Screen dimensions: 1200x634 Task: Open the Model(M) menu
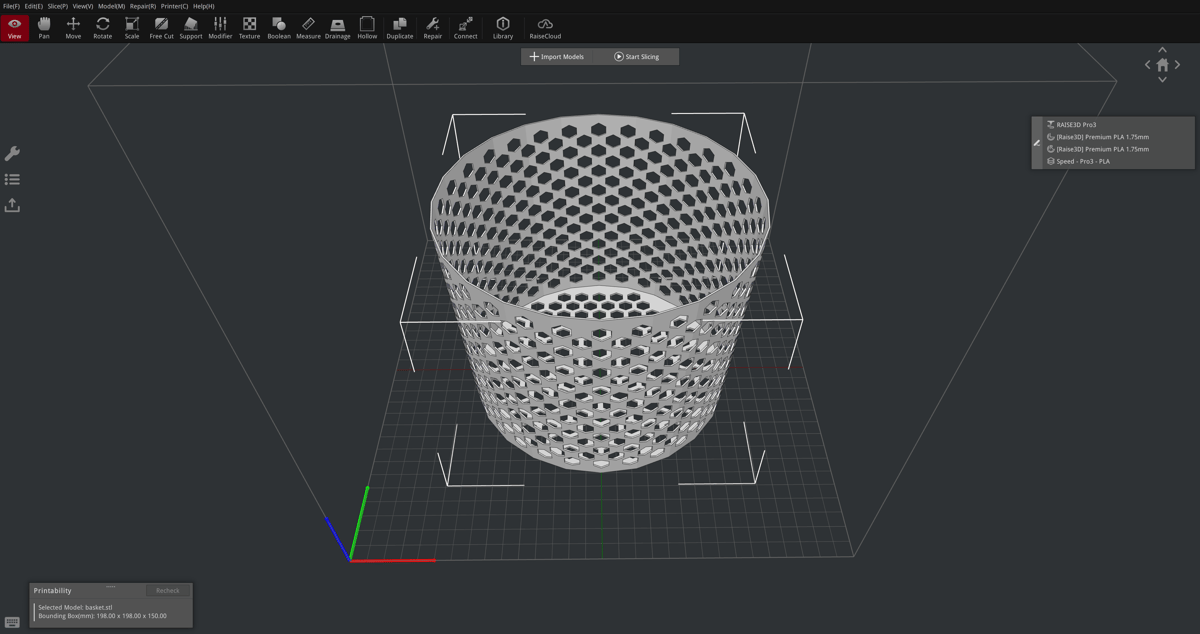[x=111, y=6]
